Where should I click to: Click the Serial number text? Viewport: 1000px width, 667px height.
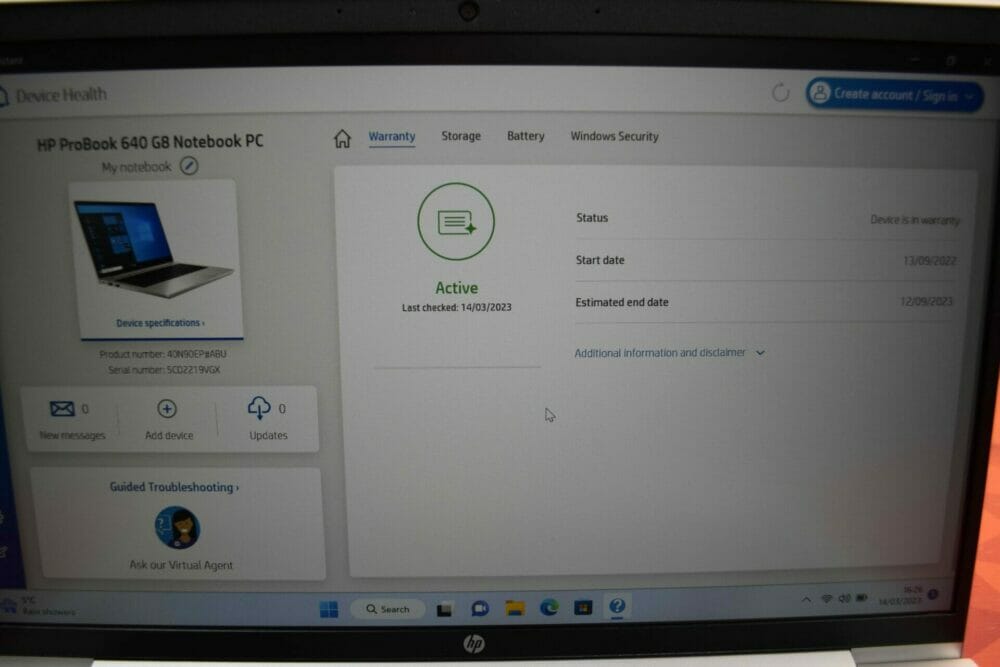[164, 370]
